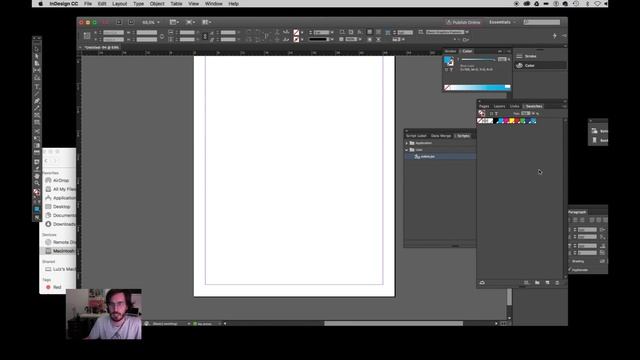Toggle constrain proportions for width and height

[x=162, y=36]
